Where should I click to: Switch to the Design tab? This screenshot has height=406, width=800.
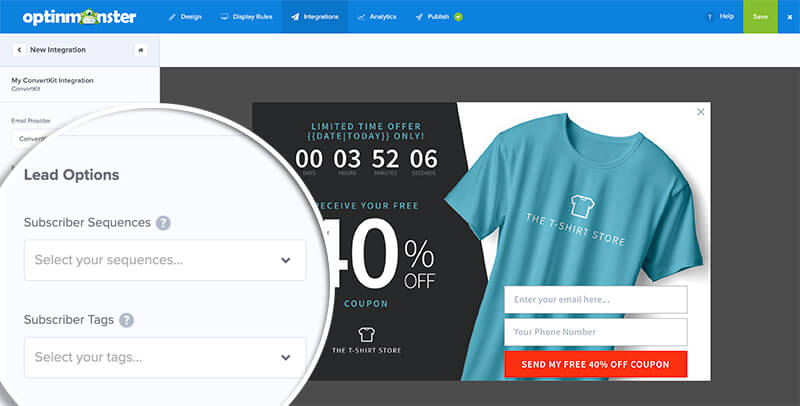coord(185,17)
